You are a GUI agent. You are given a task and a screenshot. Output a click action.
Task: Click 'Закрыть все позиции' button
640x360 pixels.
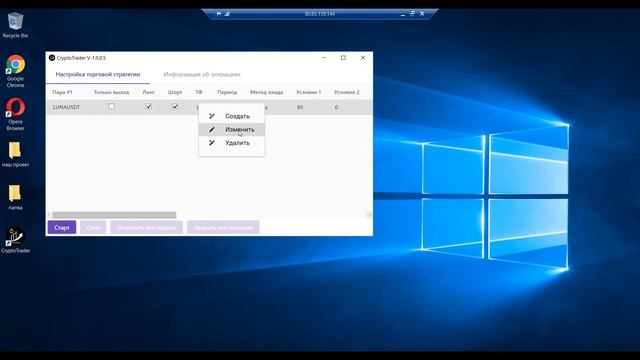click(223, 227)
